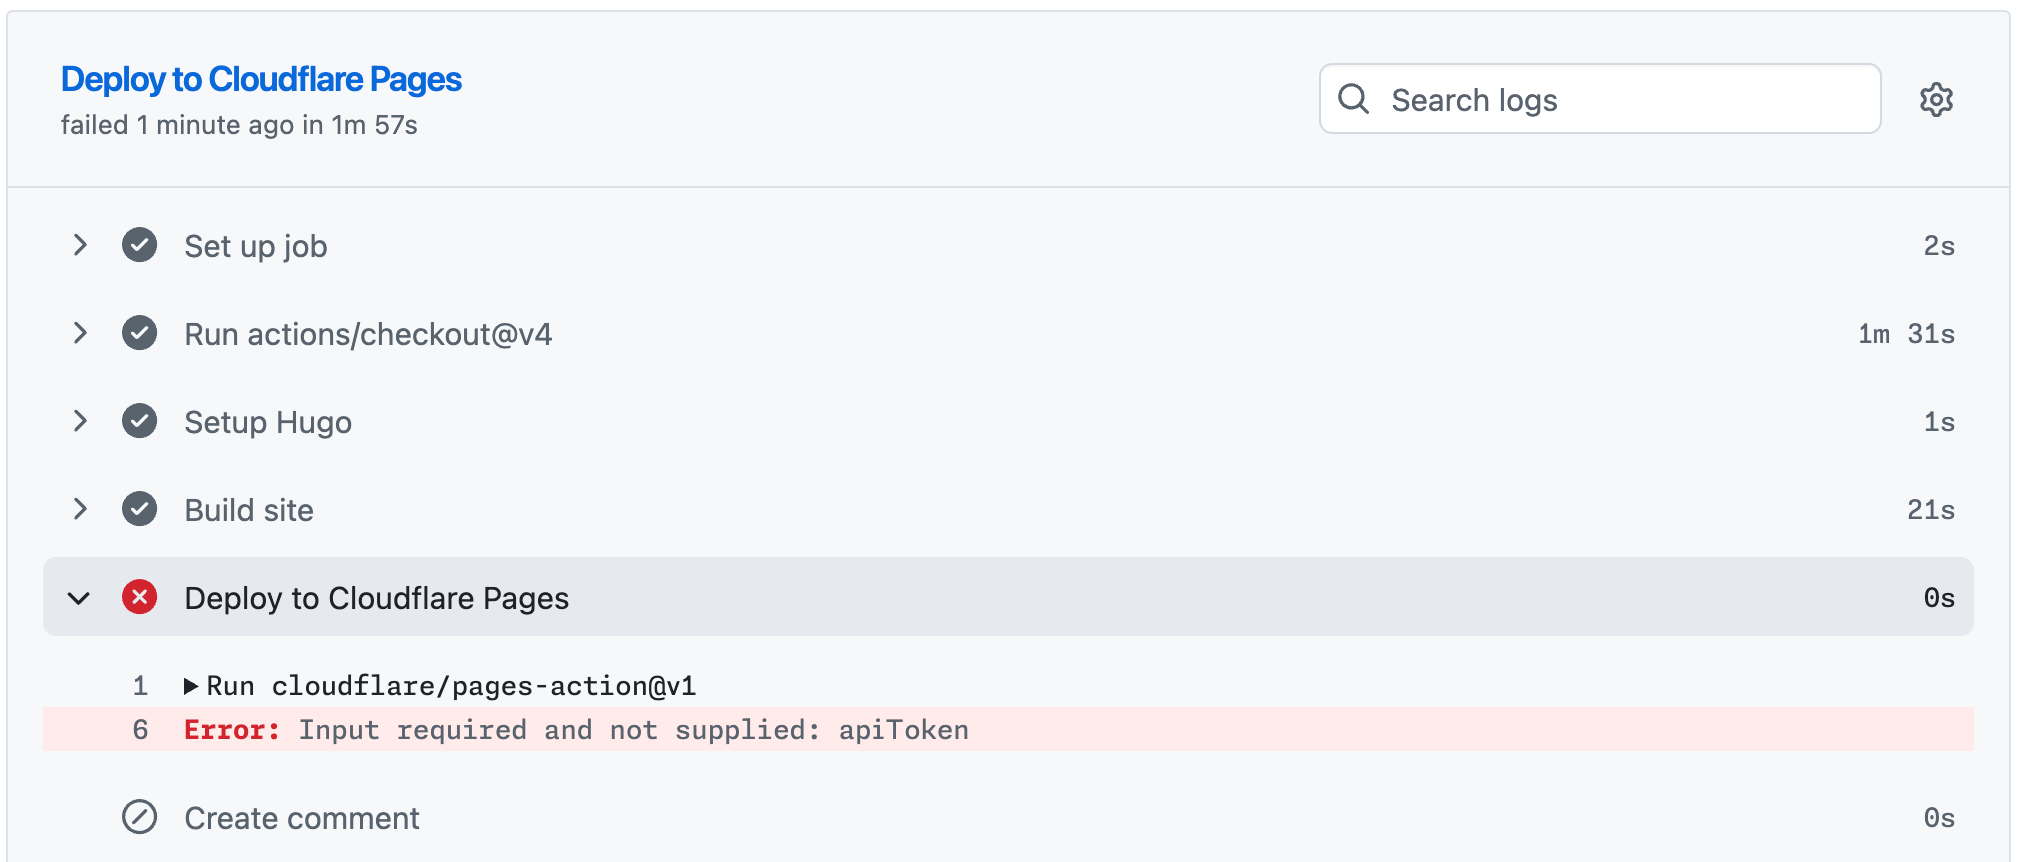
Task: Click the 1s duration for Setup Hugo
Action: point(1939,422)
